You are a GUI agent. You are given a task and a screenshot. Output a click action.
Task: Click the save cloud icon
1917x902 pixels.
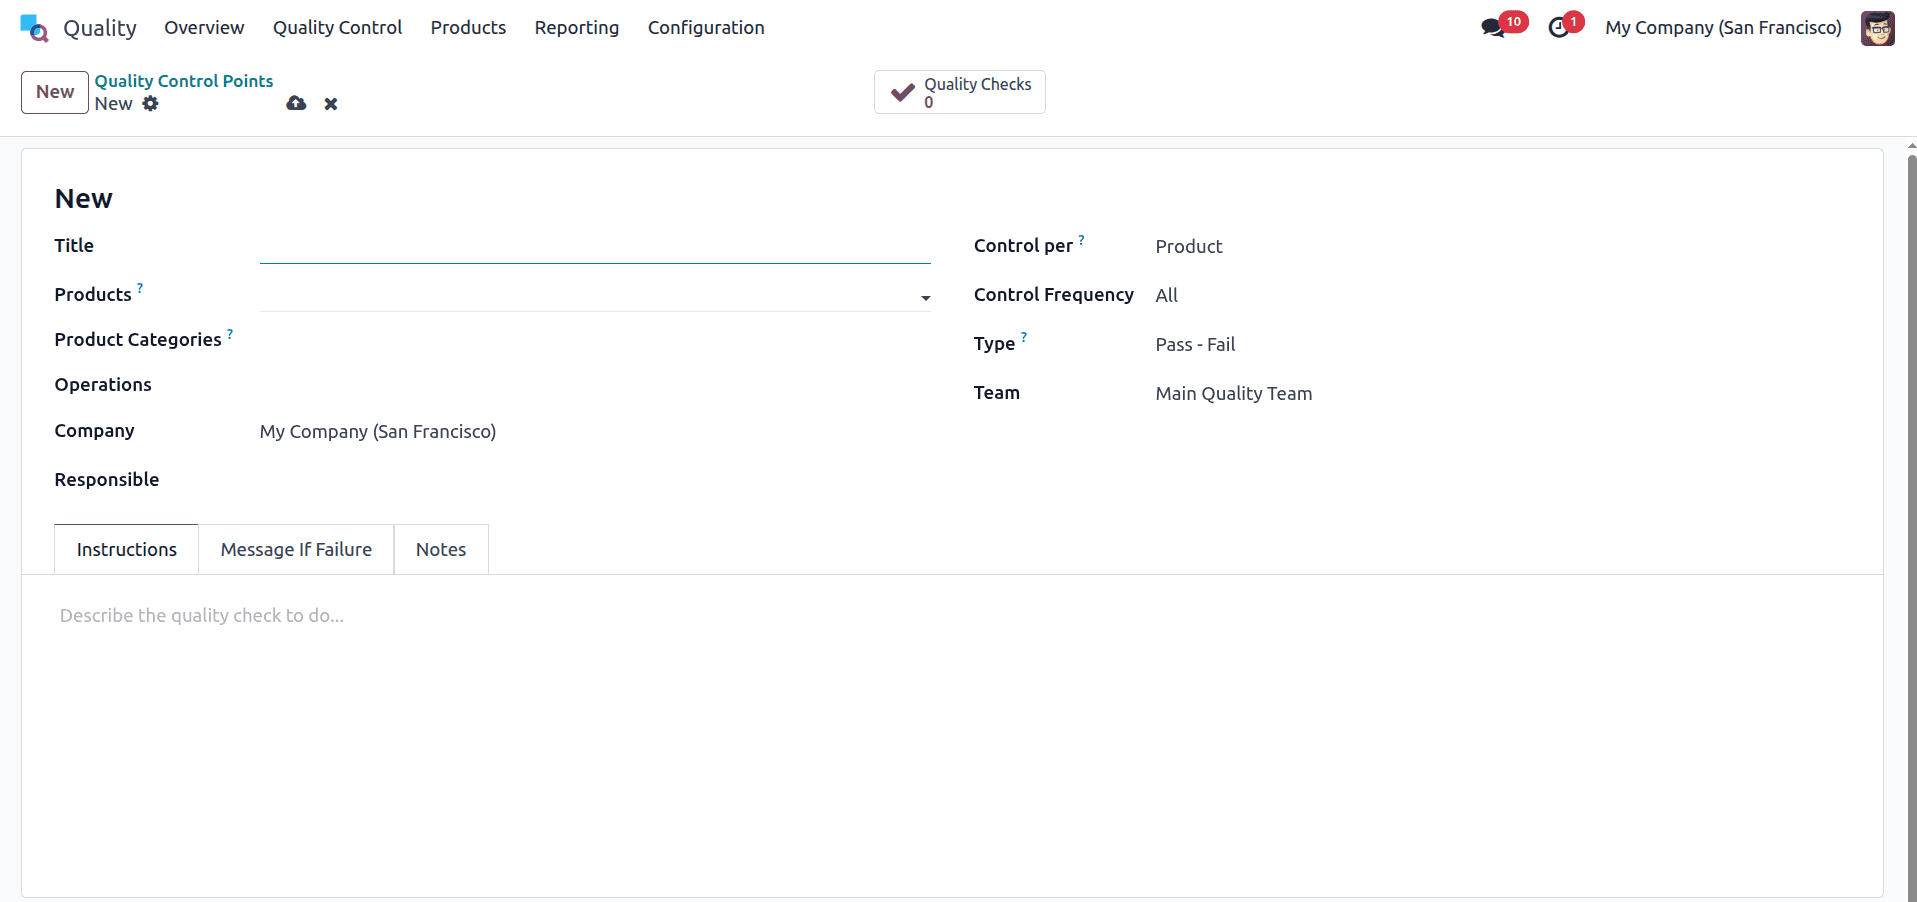[296, 104]
